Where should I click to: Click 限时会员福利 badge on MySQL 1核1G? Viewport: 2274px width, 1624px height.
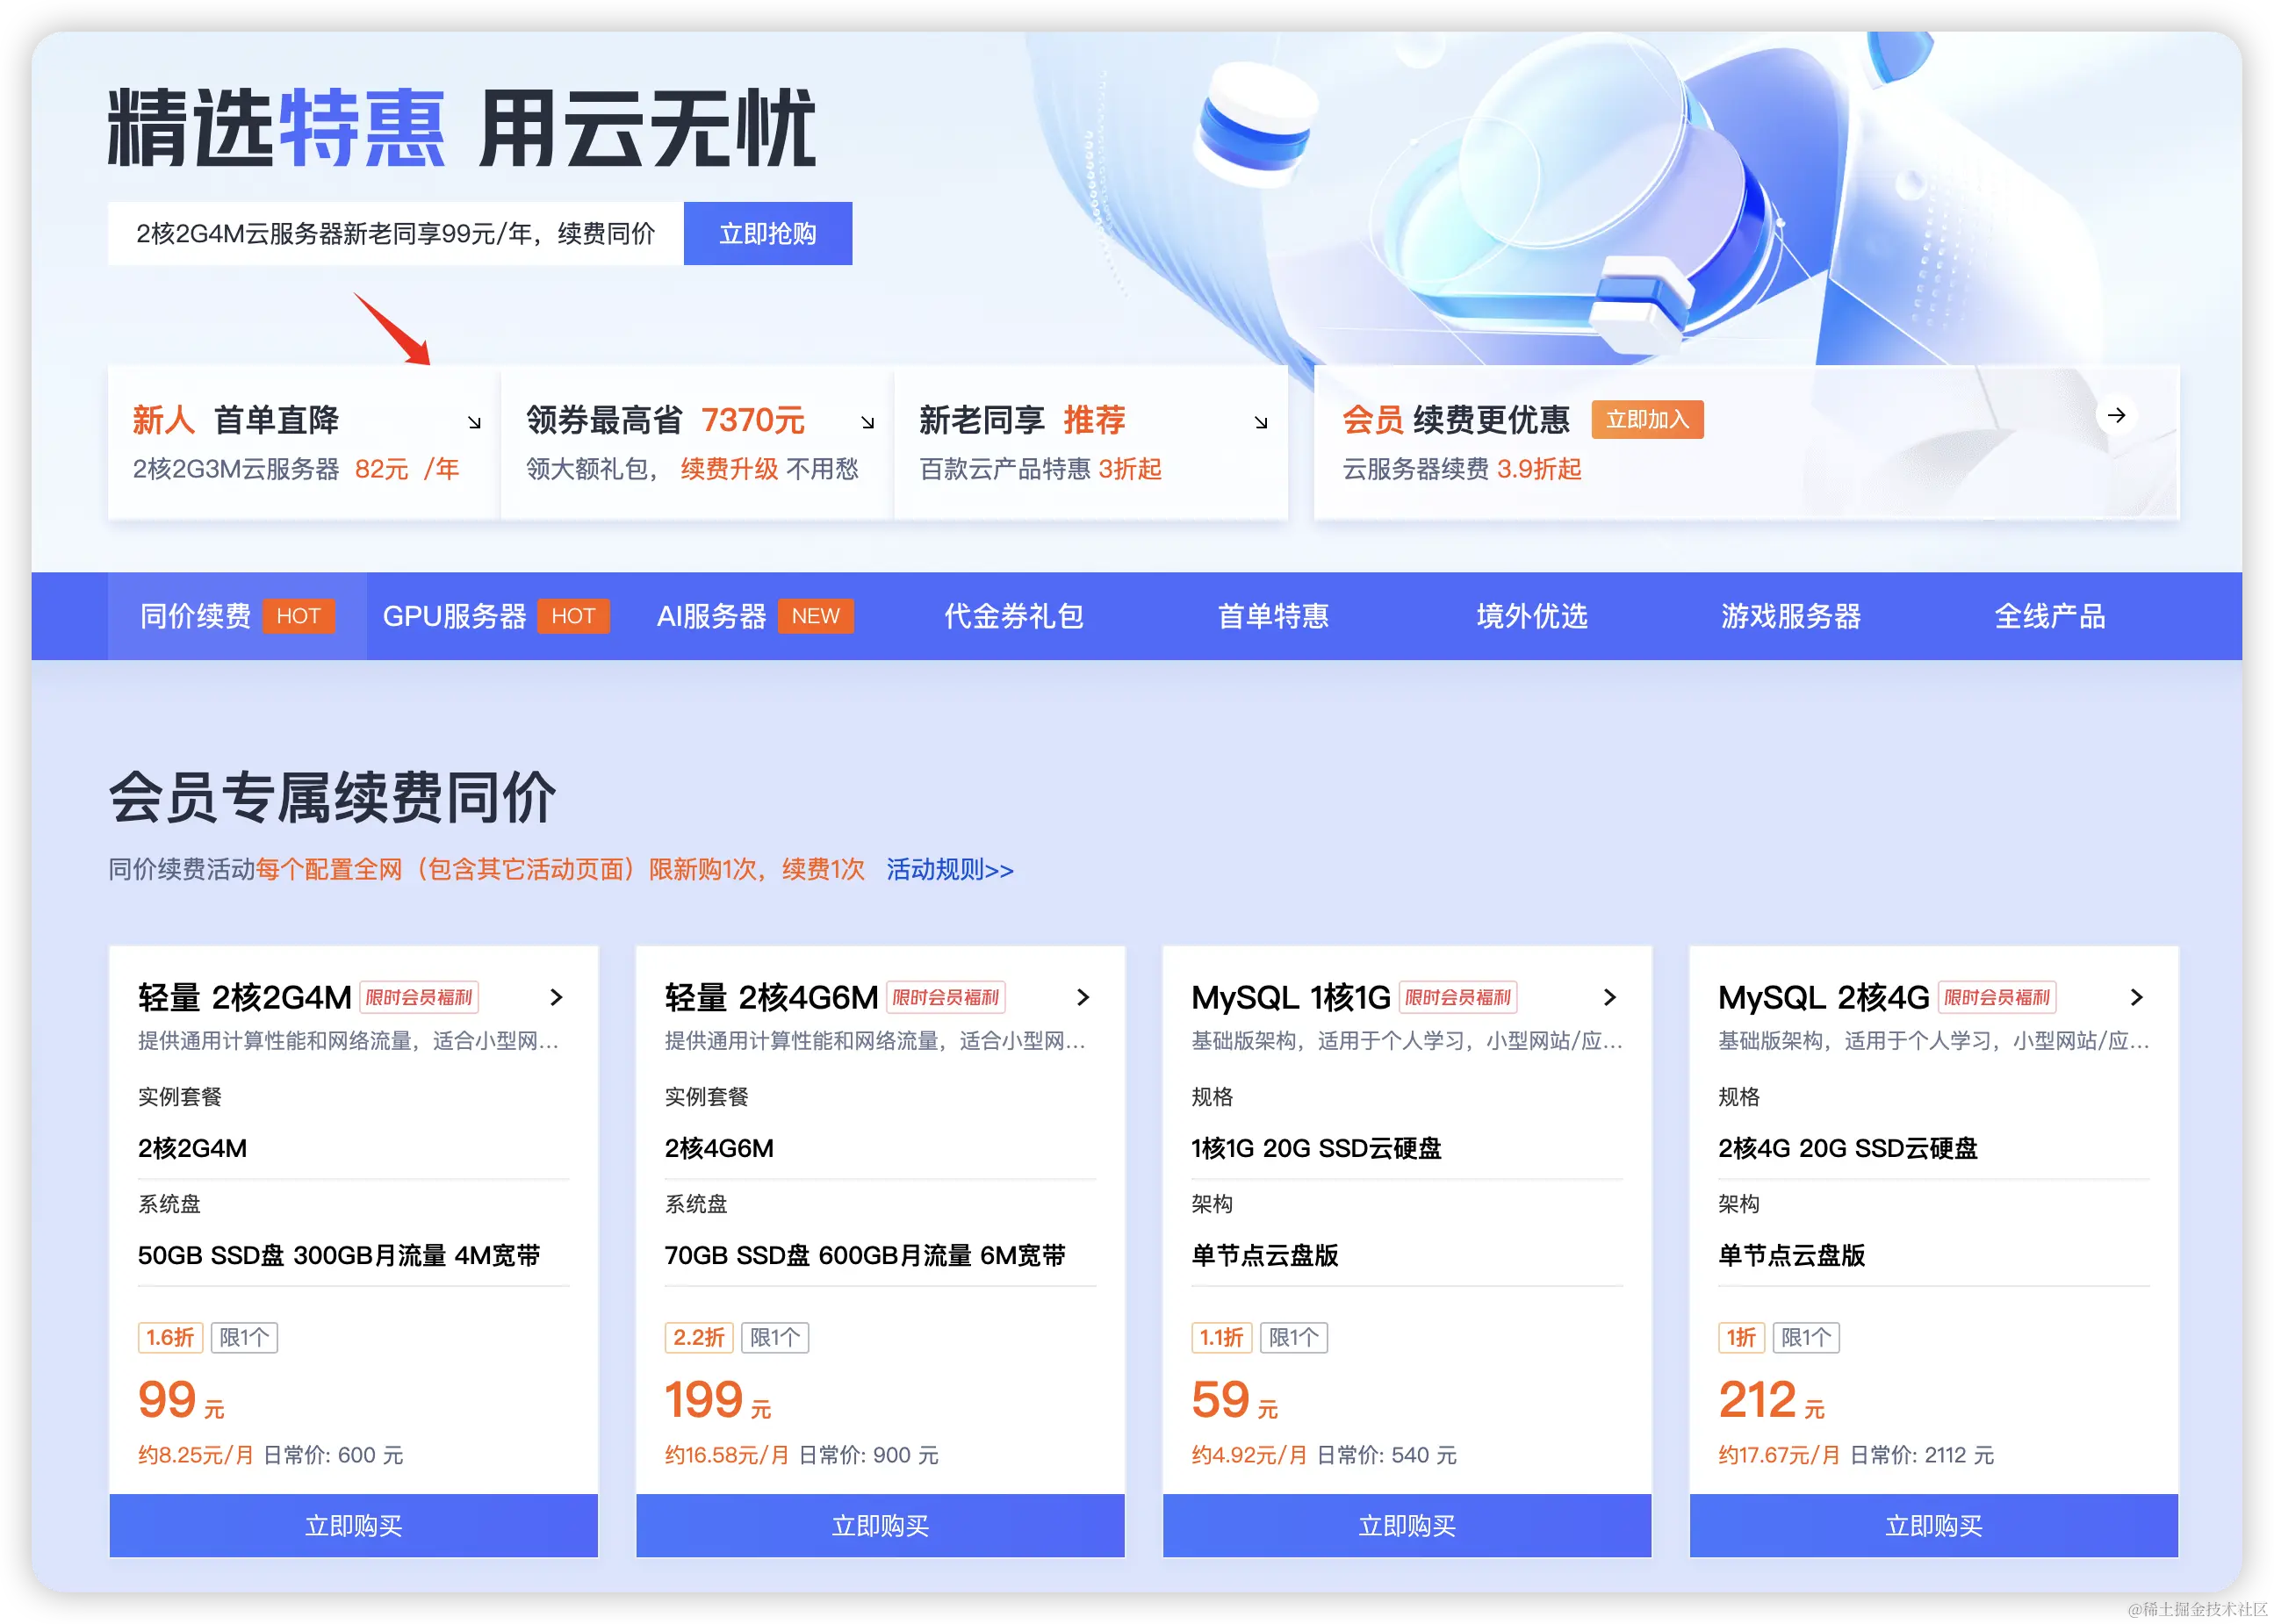coord(1457,997)
